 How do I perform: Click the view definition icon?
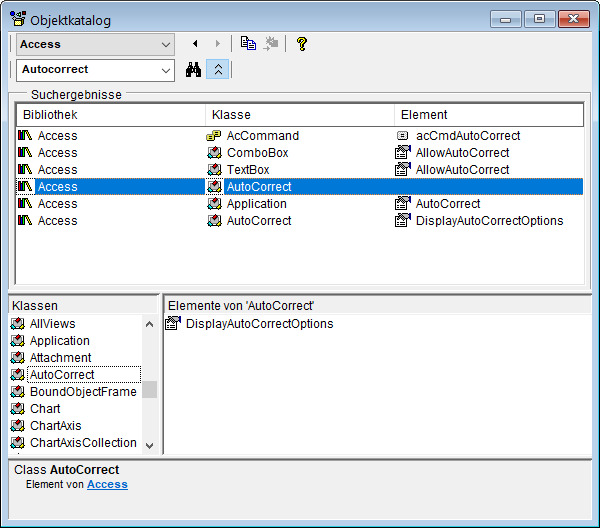270,44
